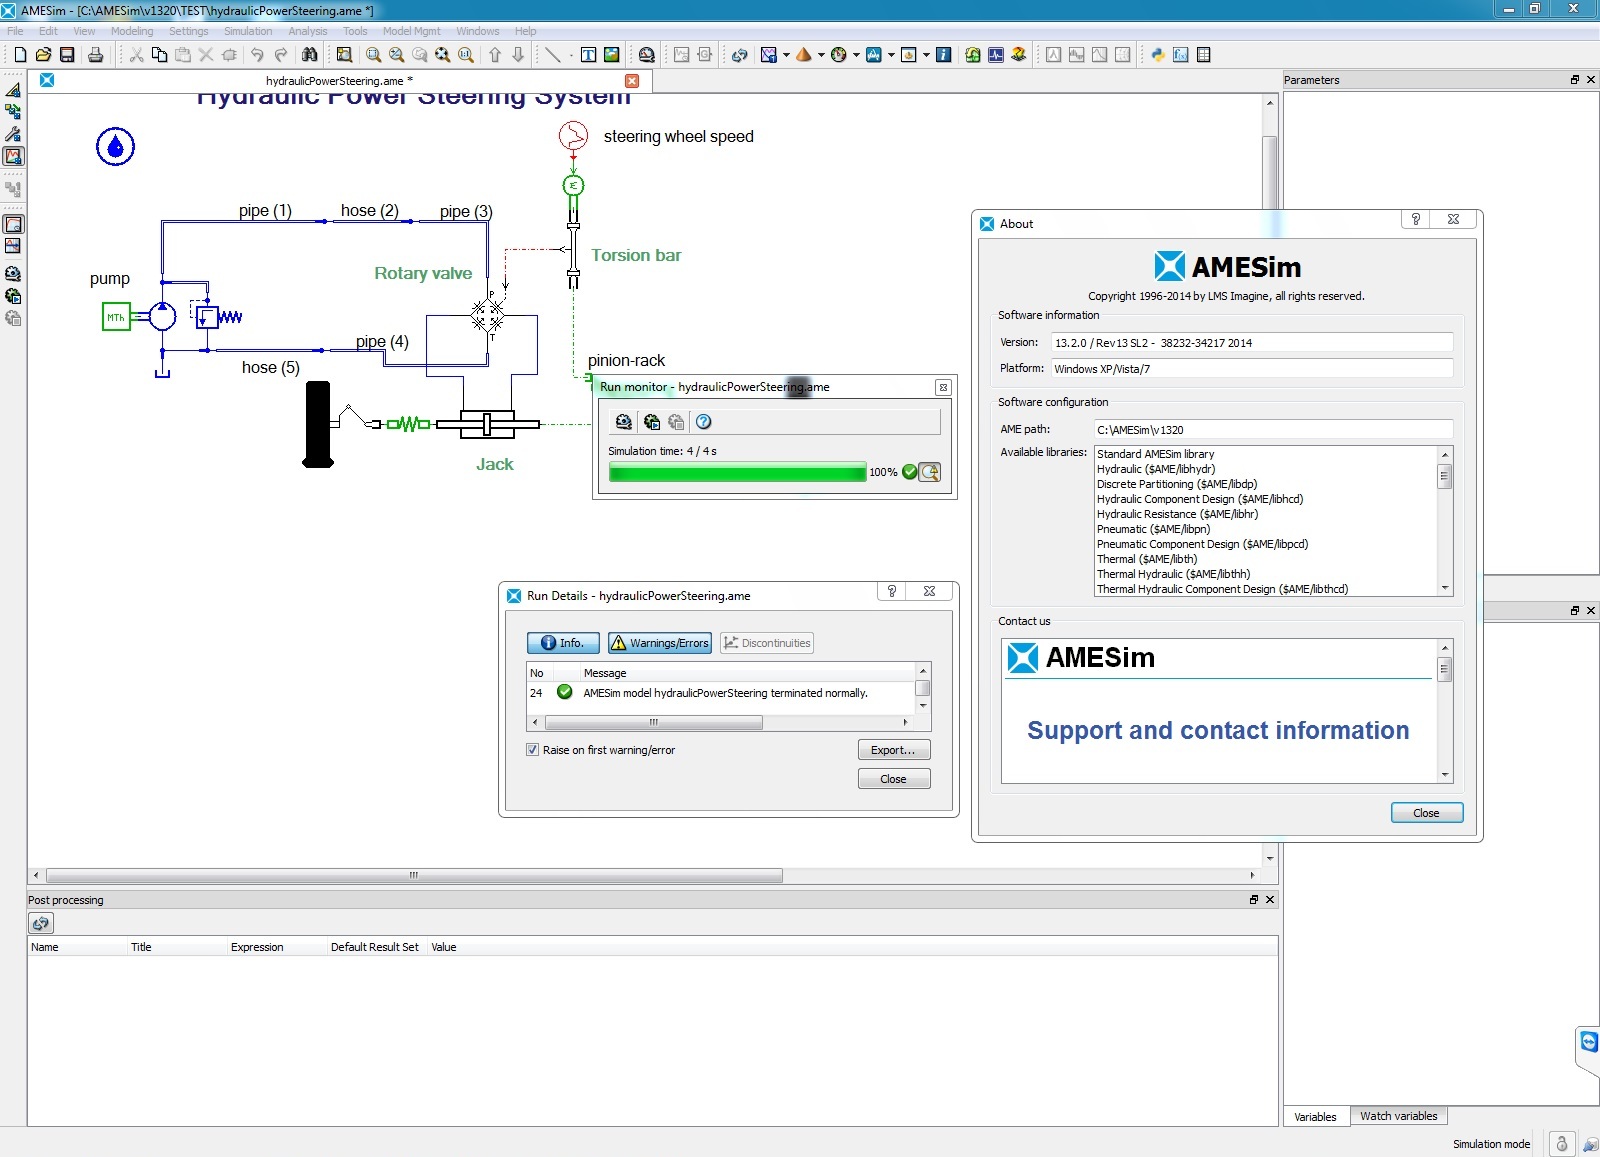
Task: Open run details magnifier icon beside progress bar
Action: (x=930, y=472)
